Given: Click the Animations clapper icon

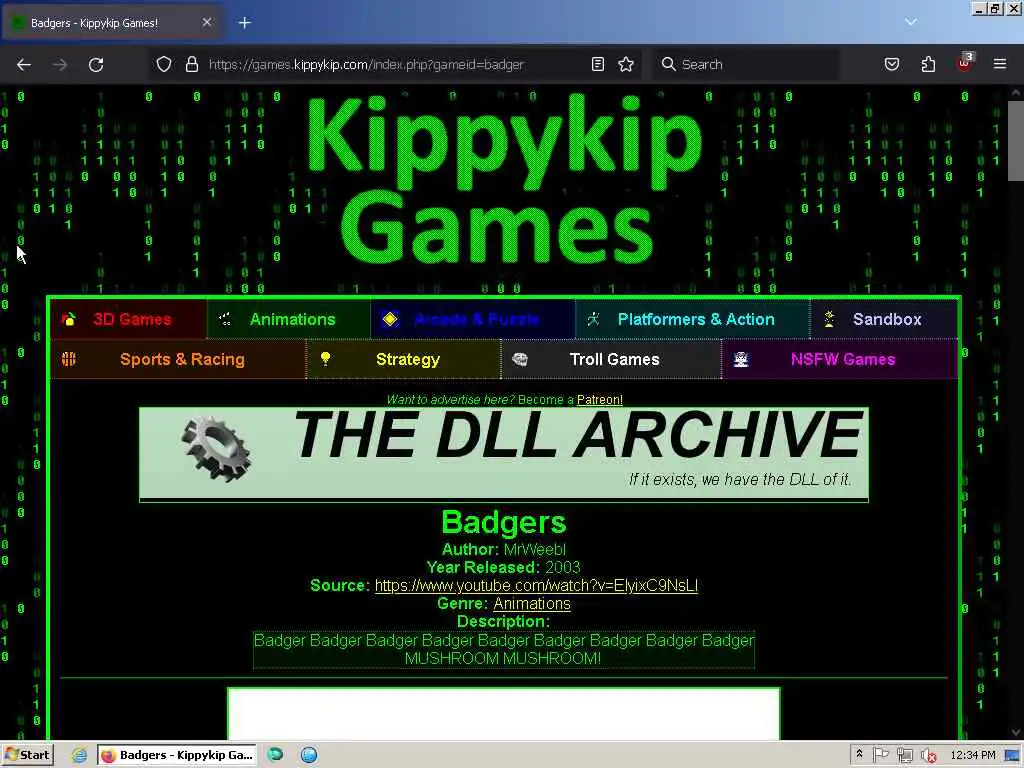Looking at the screenshot, I should [x=225, y=319].
